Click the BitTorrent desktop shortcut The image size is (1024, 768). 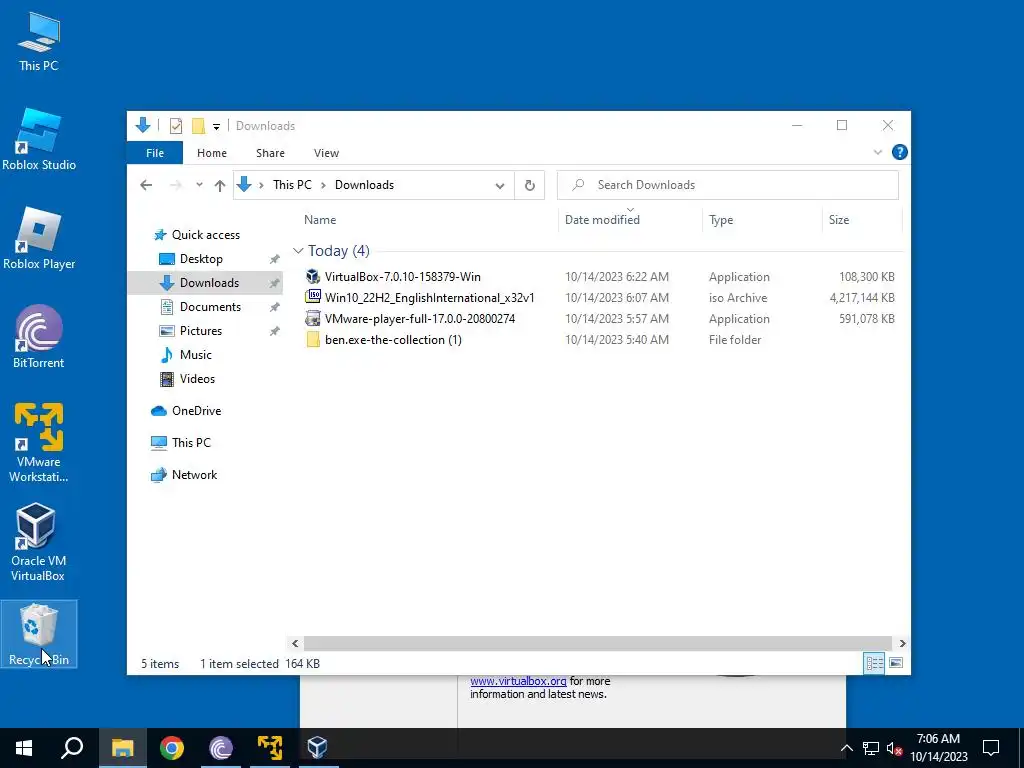point(39,338)
